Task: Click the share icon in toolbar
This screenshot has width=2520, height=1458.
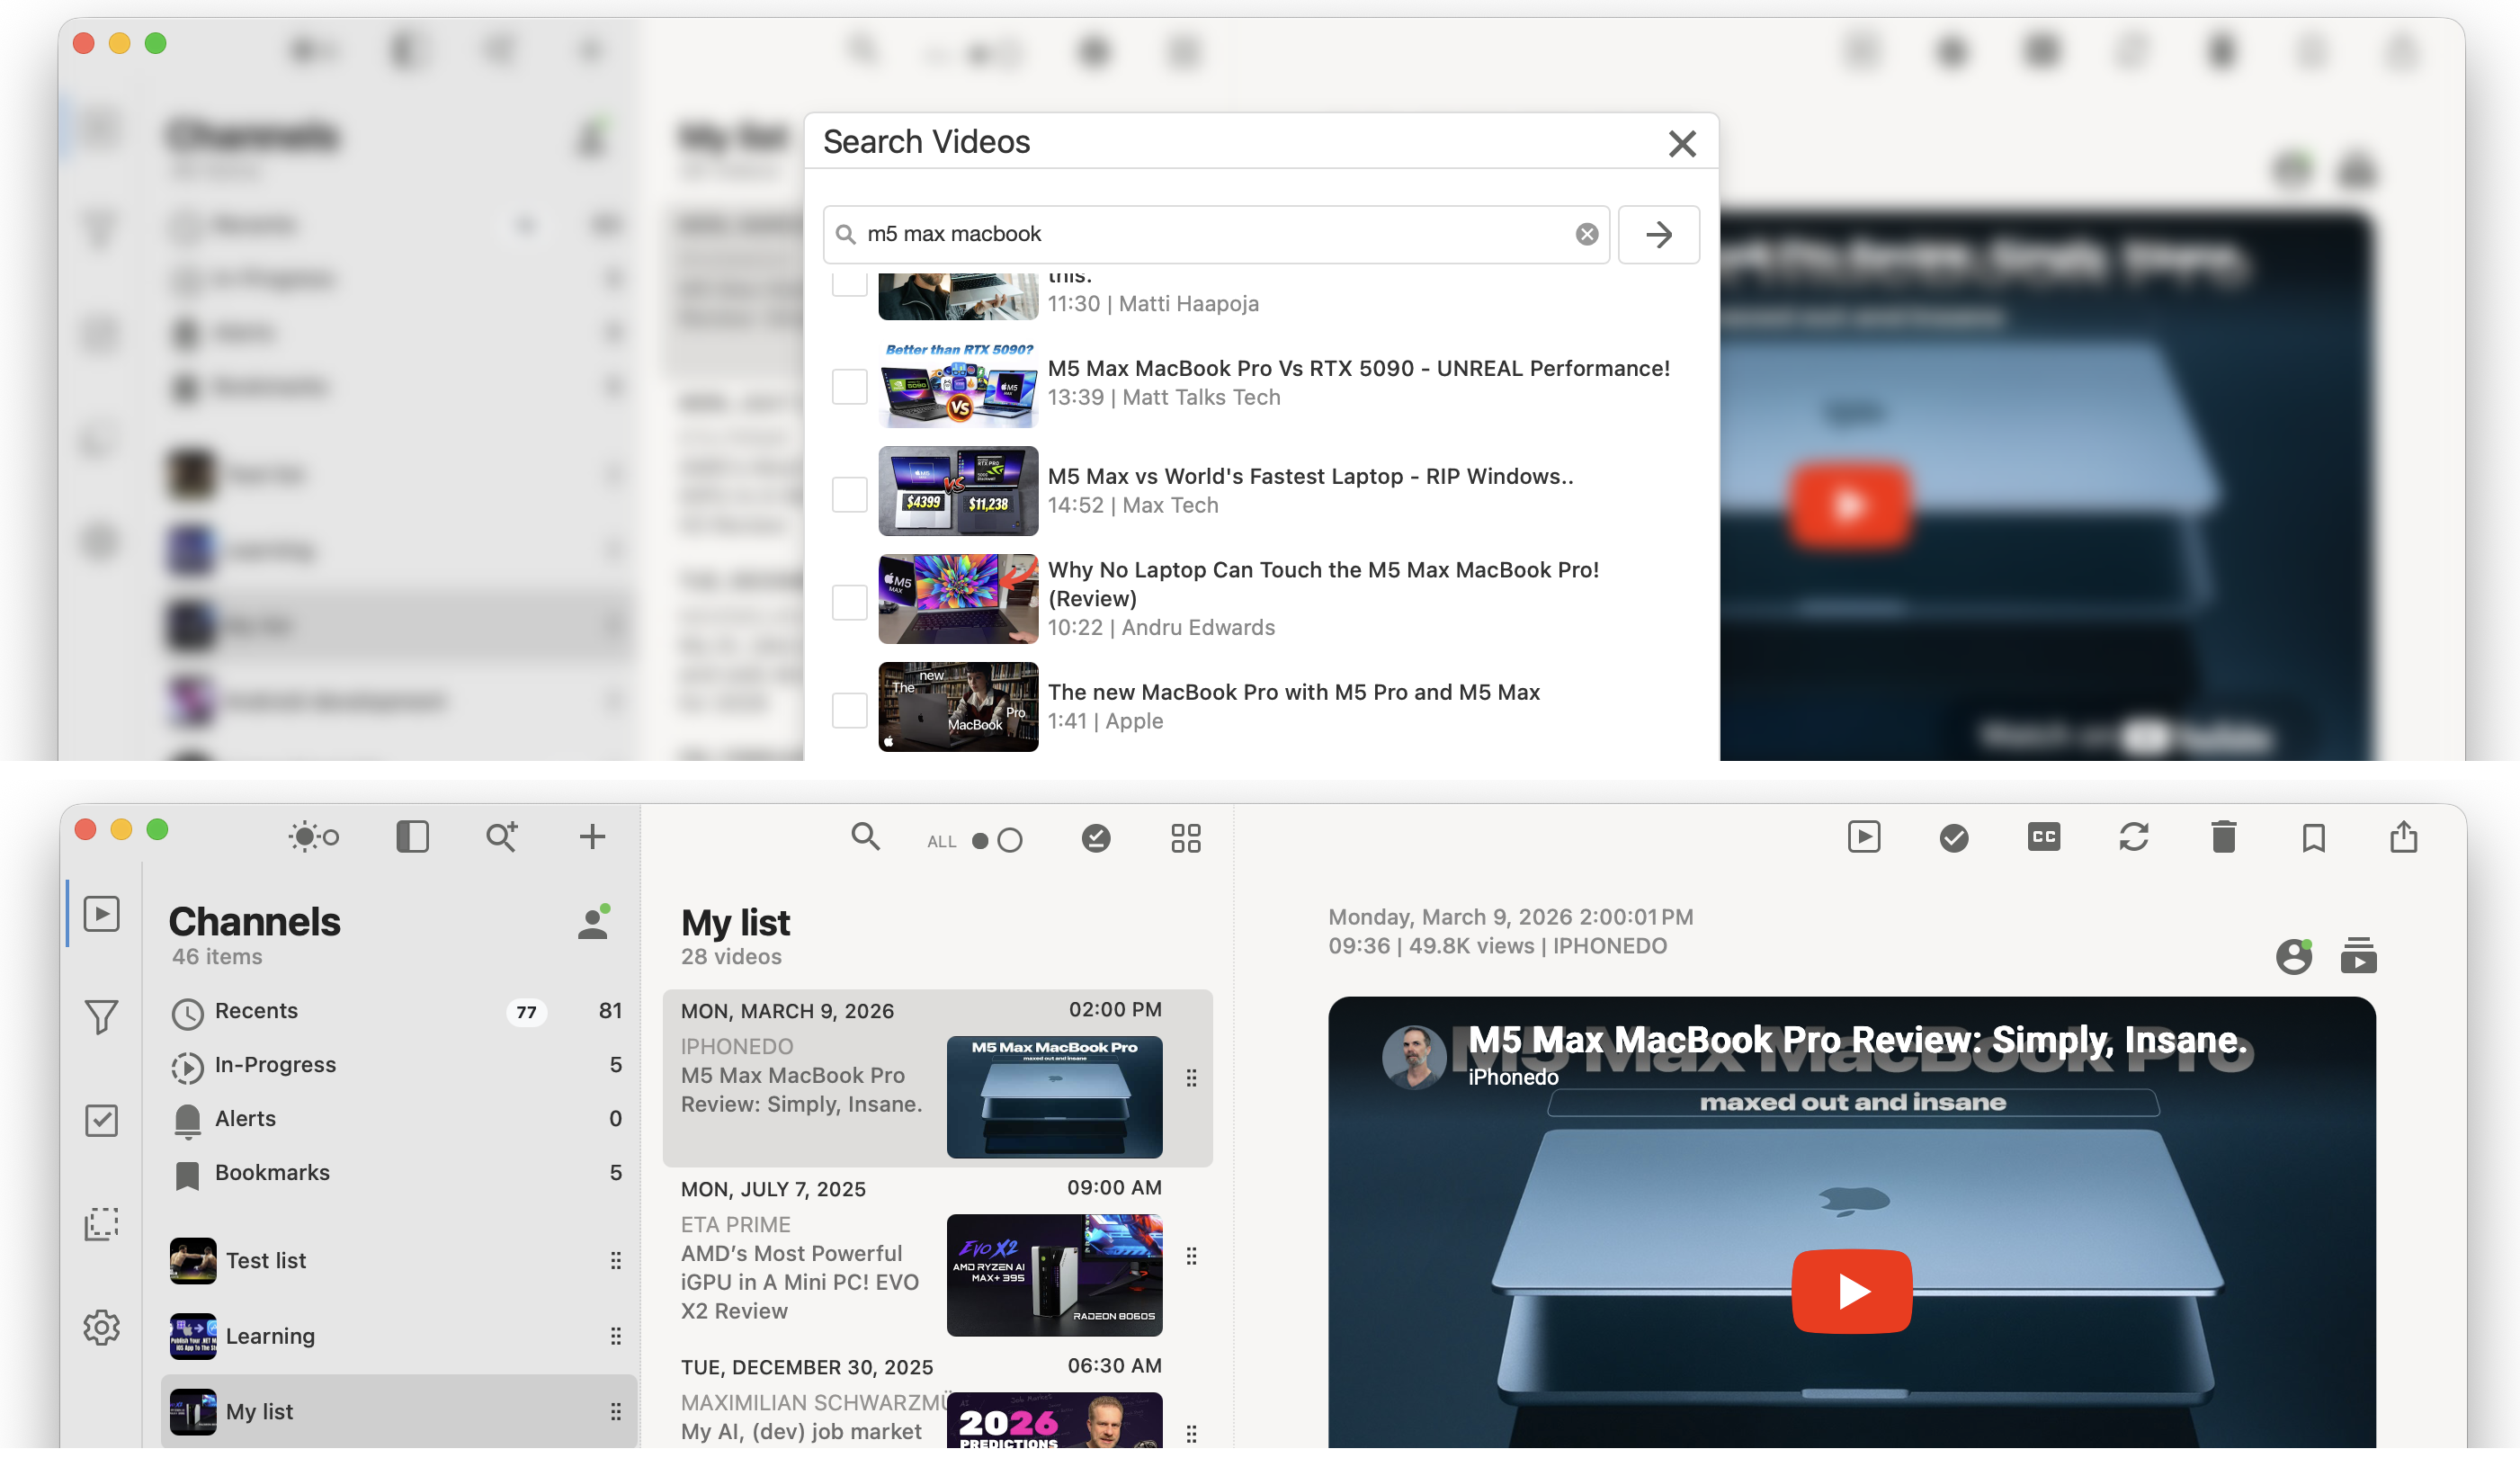Action: (x=2403, y=837)
